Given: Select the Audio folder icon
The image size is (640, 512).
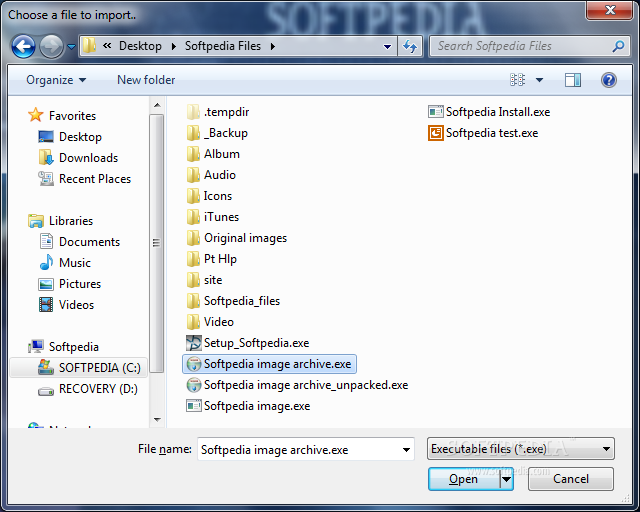Looking at the screenshot, I should tap(193, 175).
